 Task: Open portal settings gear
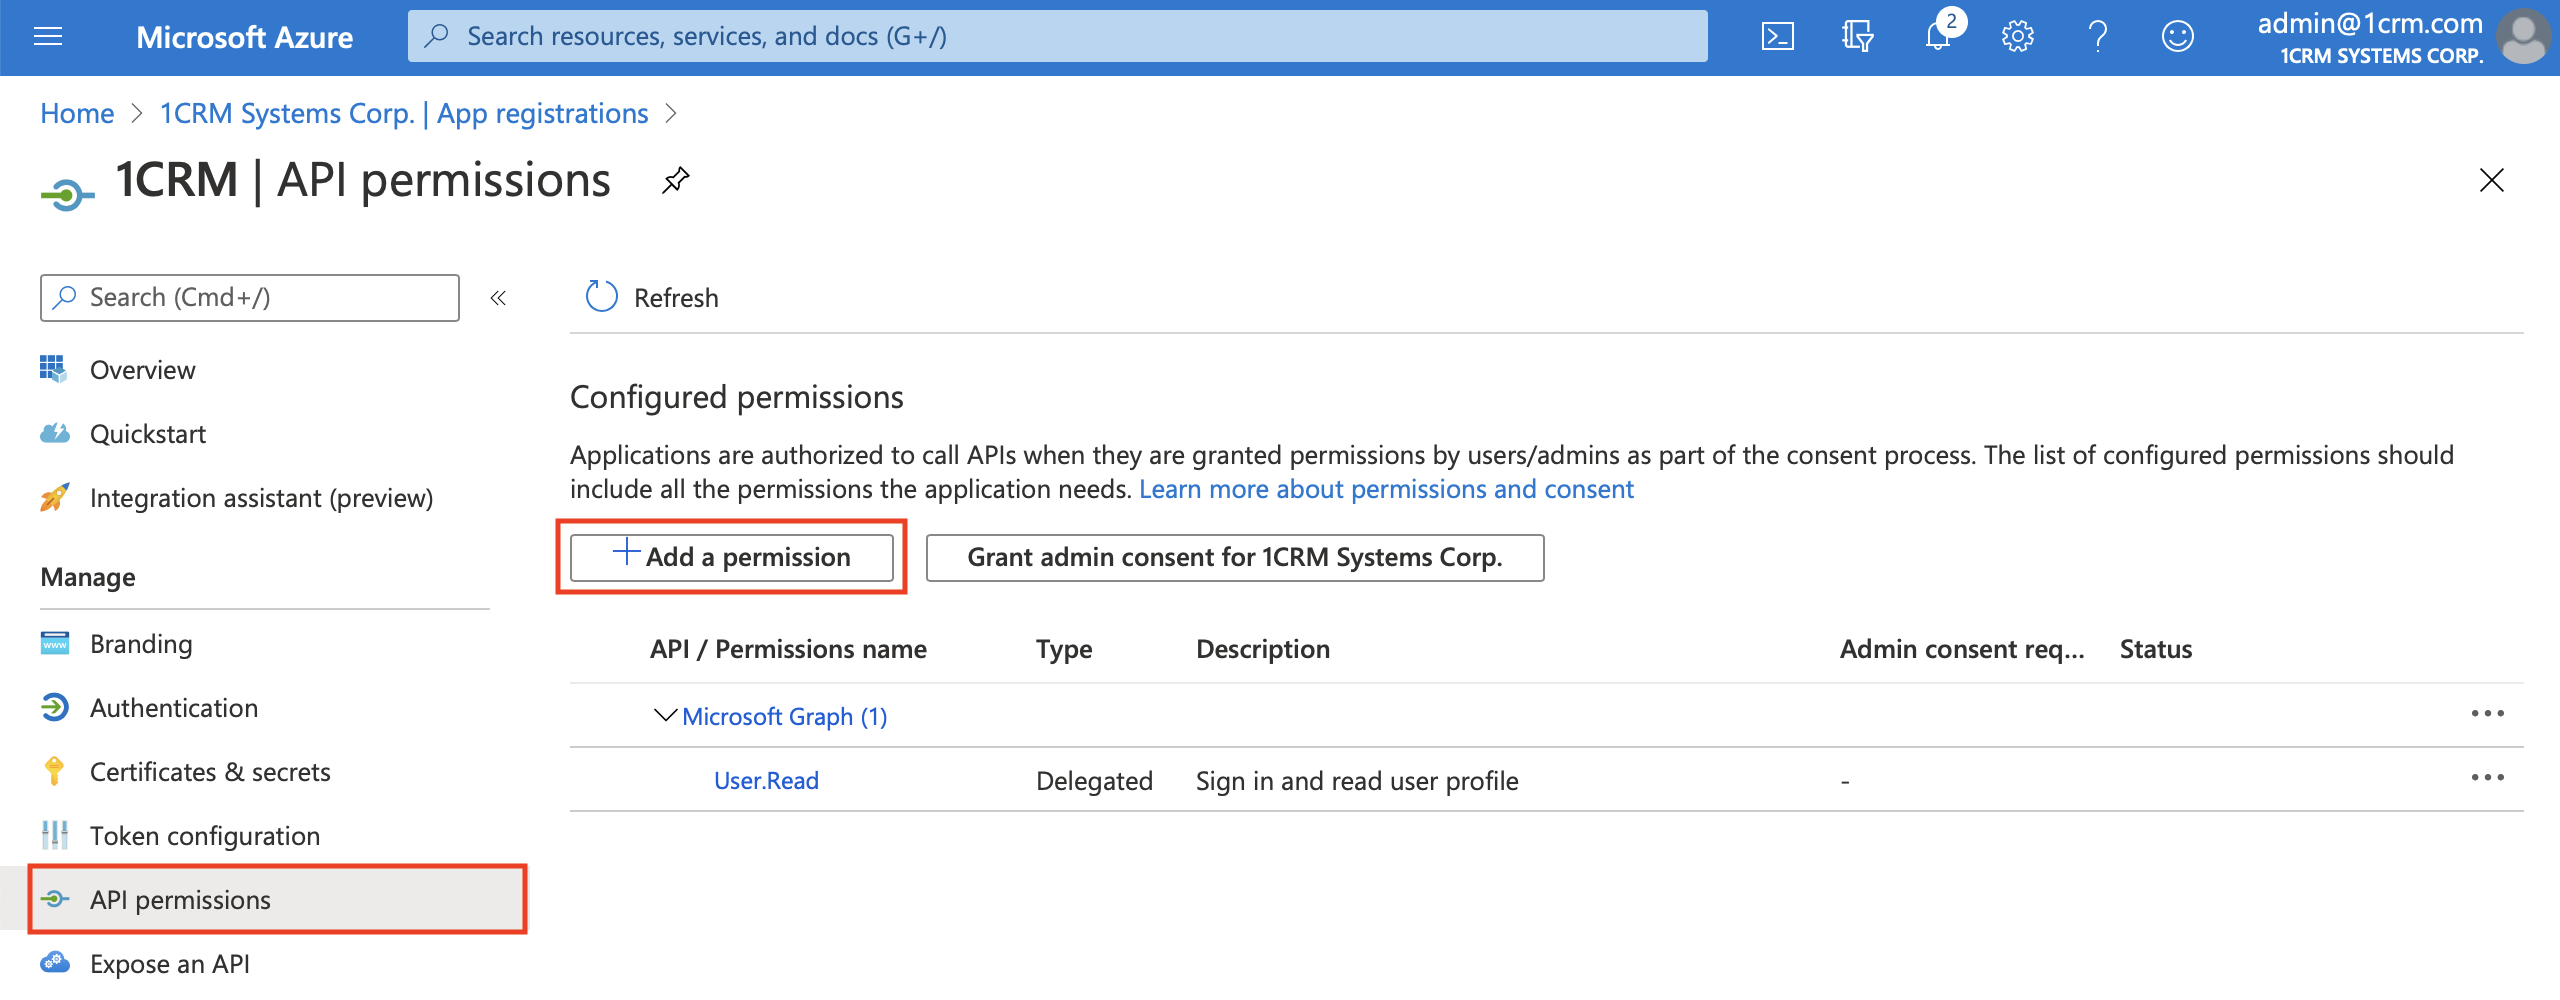pyautogui.click(x=2017, y=37)
